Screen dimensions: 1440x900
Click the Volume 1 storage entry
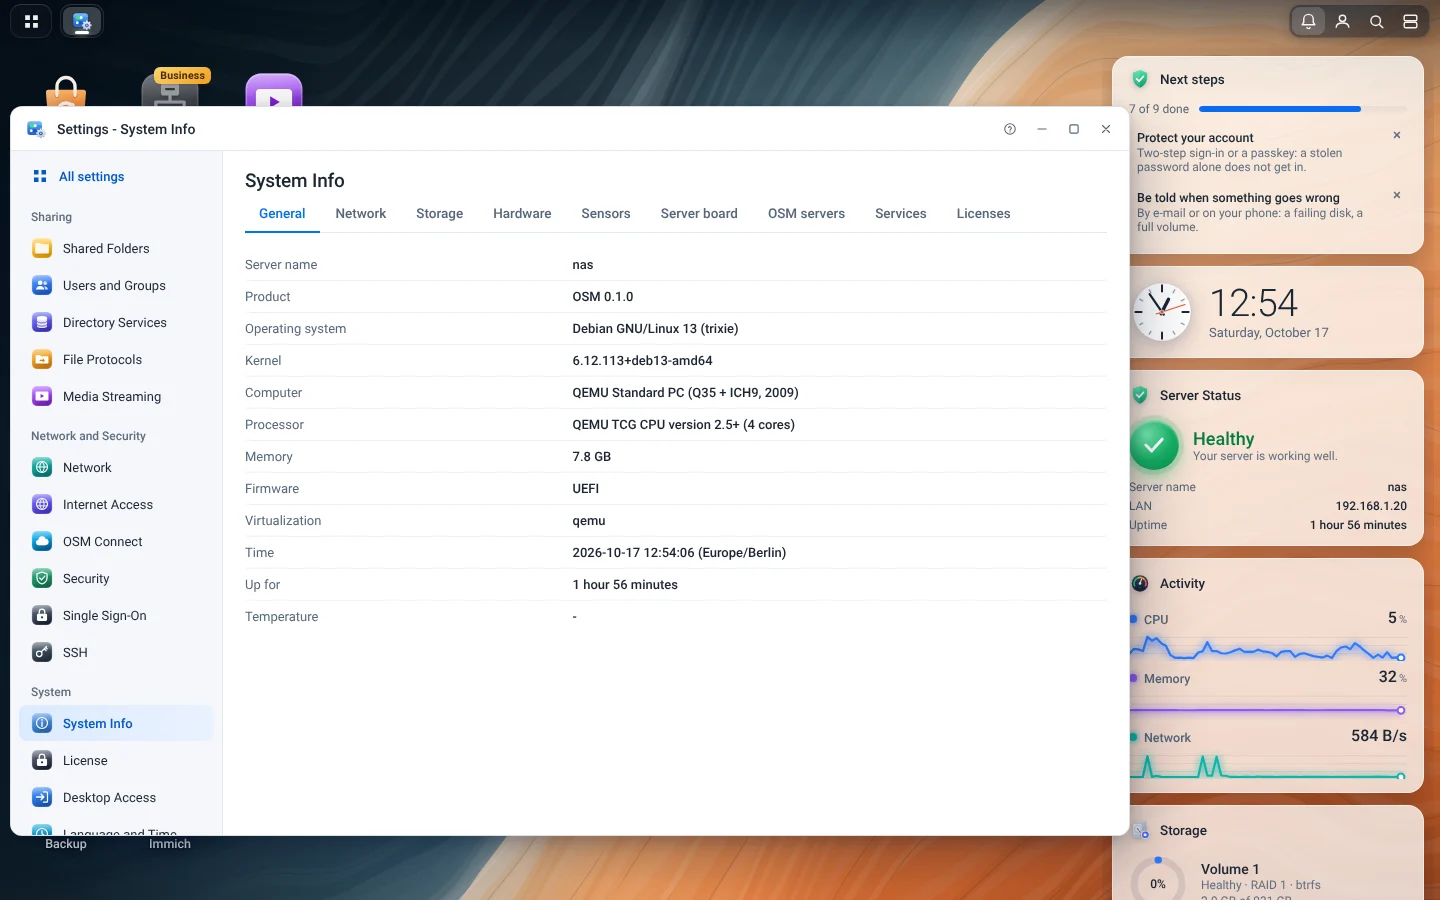pyautogui.click(x=1268, y=880)
